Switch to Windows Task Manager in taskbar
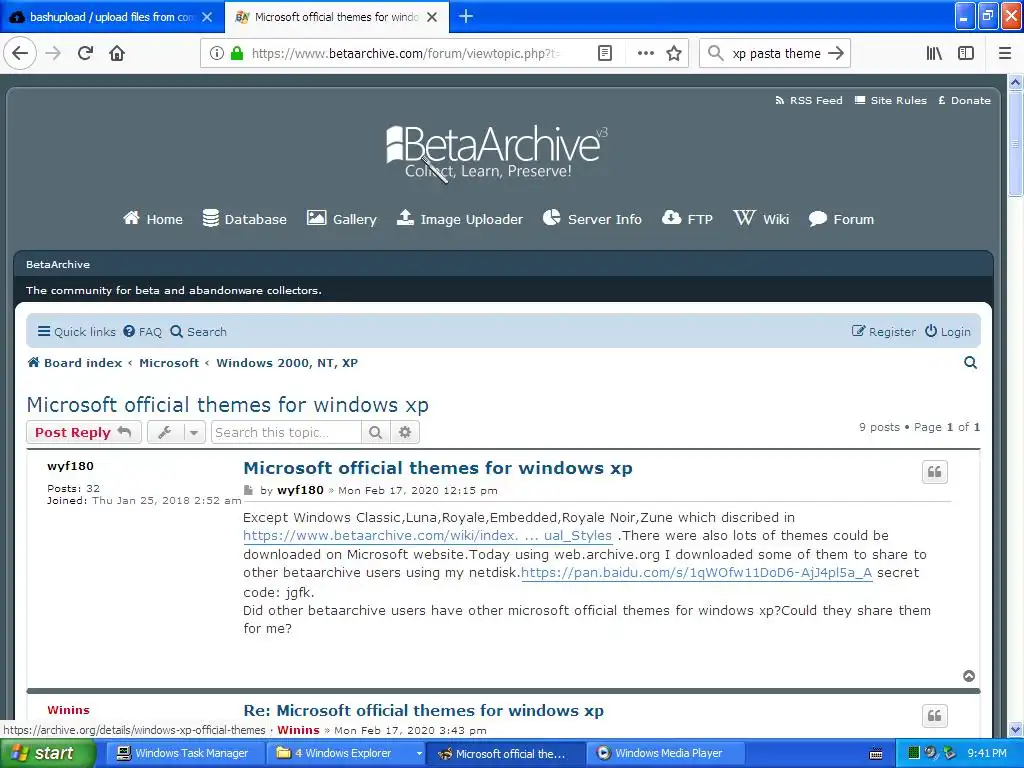 (x=185, y=753)
